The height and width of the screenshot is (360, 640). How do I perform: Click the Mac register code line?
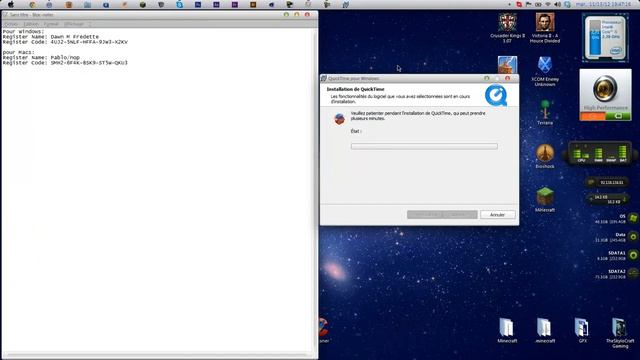tap(65, 63)
